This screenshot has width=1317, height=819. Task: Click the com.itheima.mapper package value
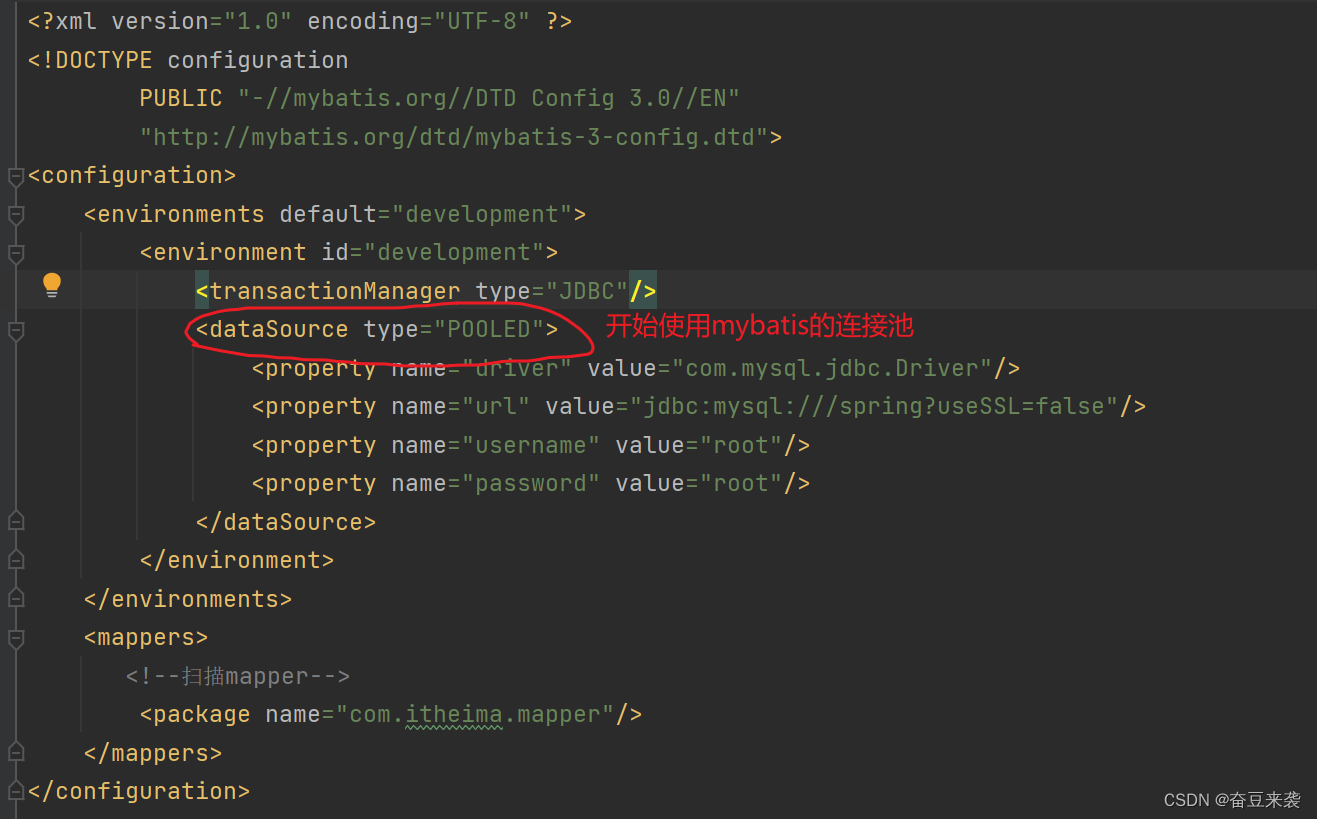point(474,714)
